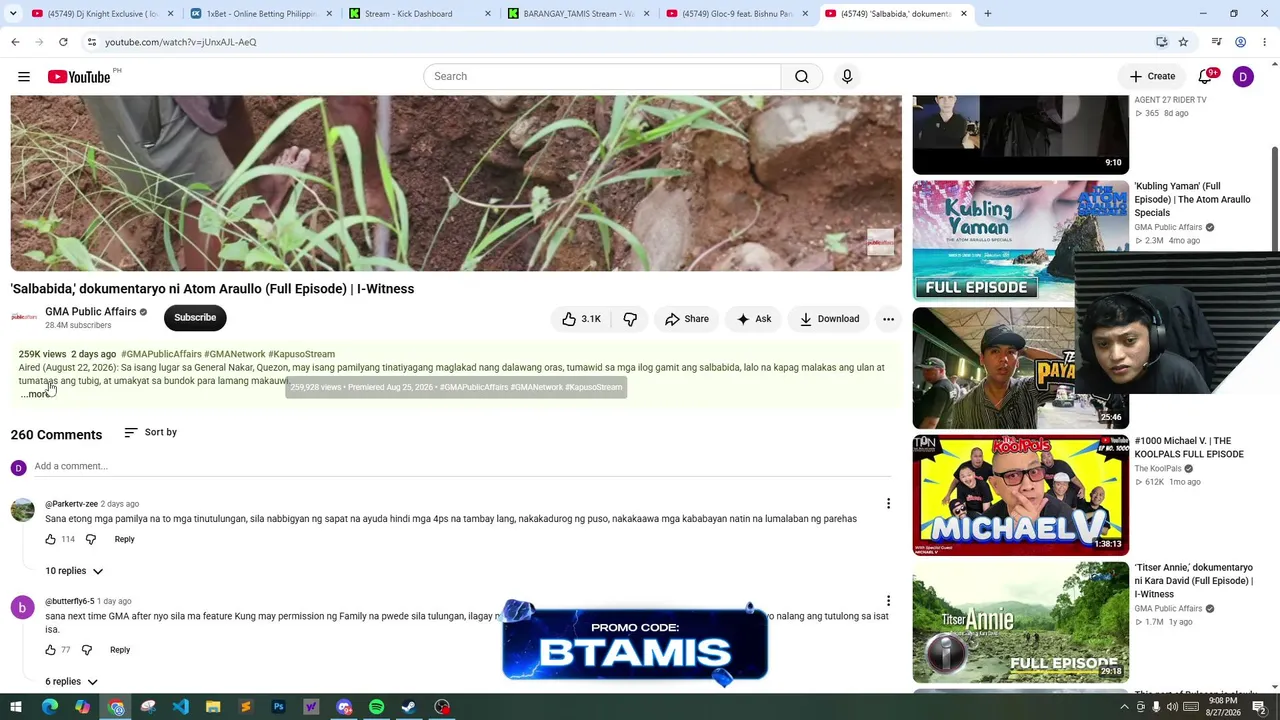Download the video
This screenshot has height=720, width=1280.
(x=829, y=319)
